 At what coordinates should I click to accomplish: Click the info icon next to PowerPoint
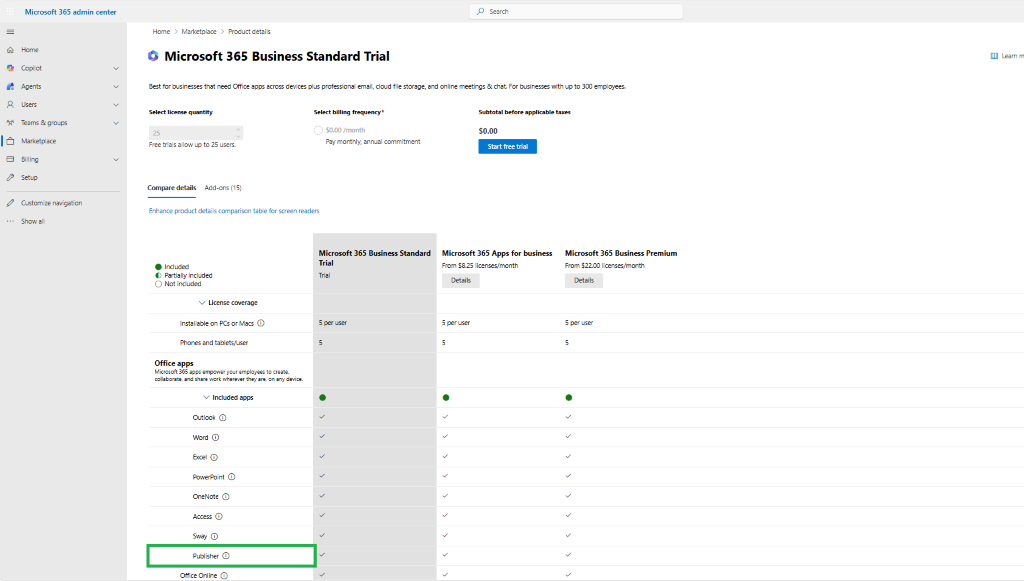(231, 477)
